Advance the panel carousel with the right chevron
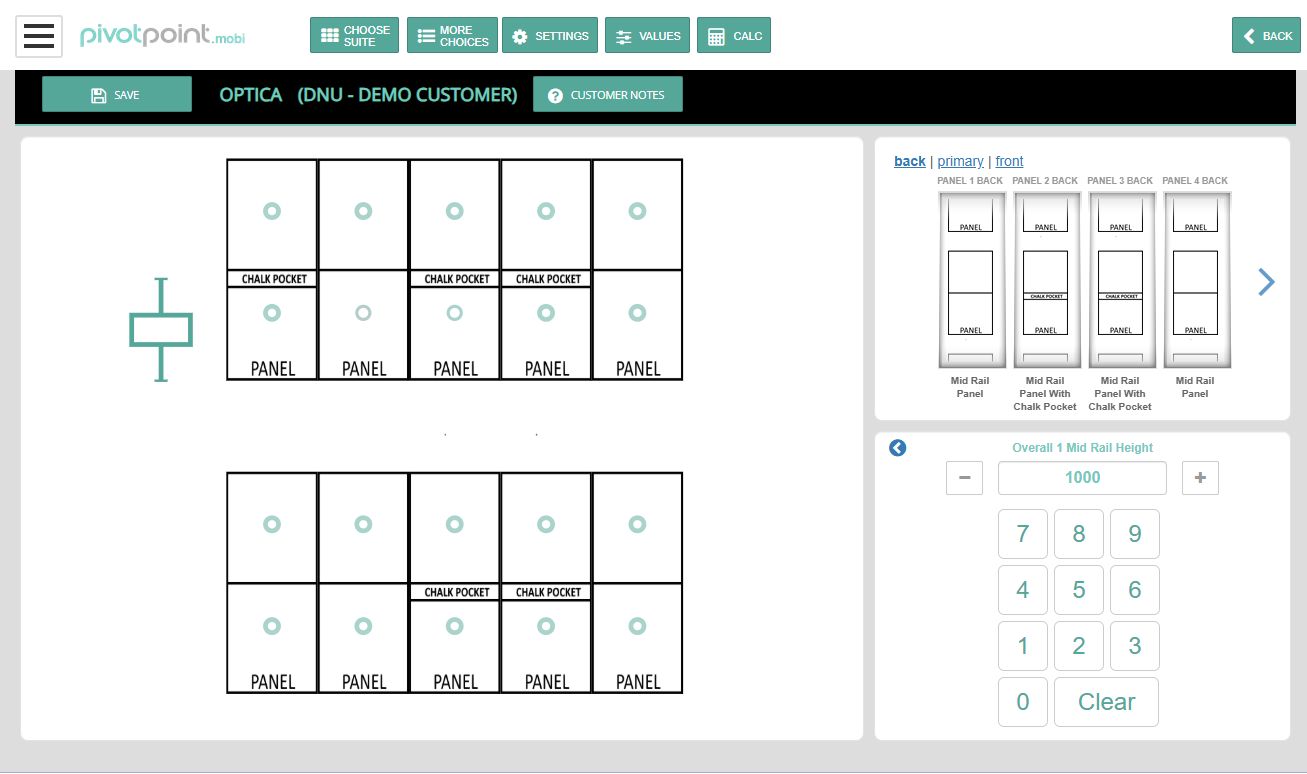The image size is (1307, 774). 1266,282
